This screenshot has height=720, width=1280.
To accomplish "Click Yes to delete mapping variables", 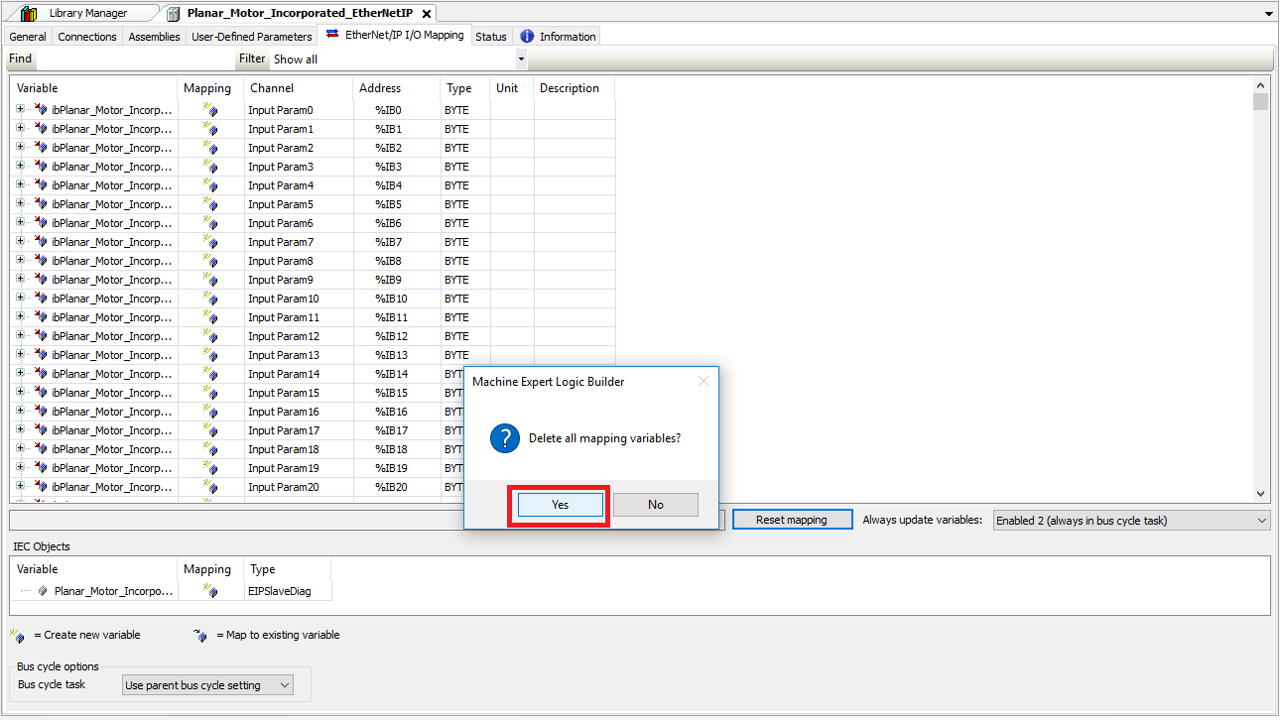I will click(x=559, y=505).
